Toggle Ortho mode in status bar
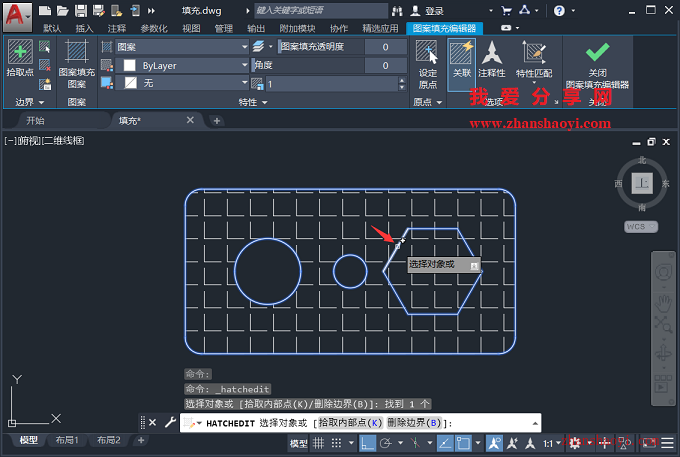The height and width of the screenshot is (457, 680). pyautogui.click(x=367, y=443)
